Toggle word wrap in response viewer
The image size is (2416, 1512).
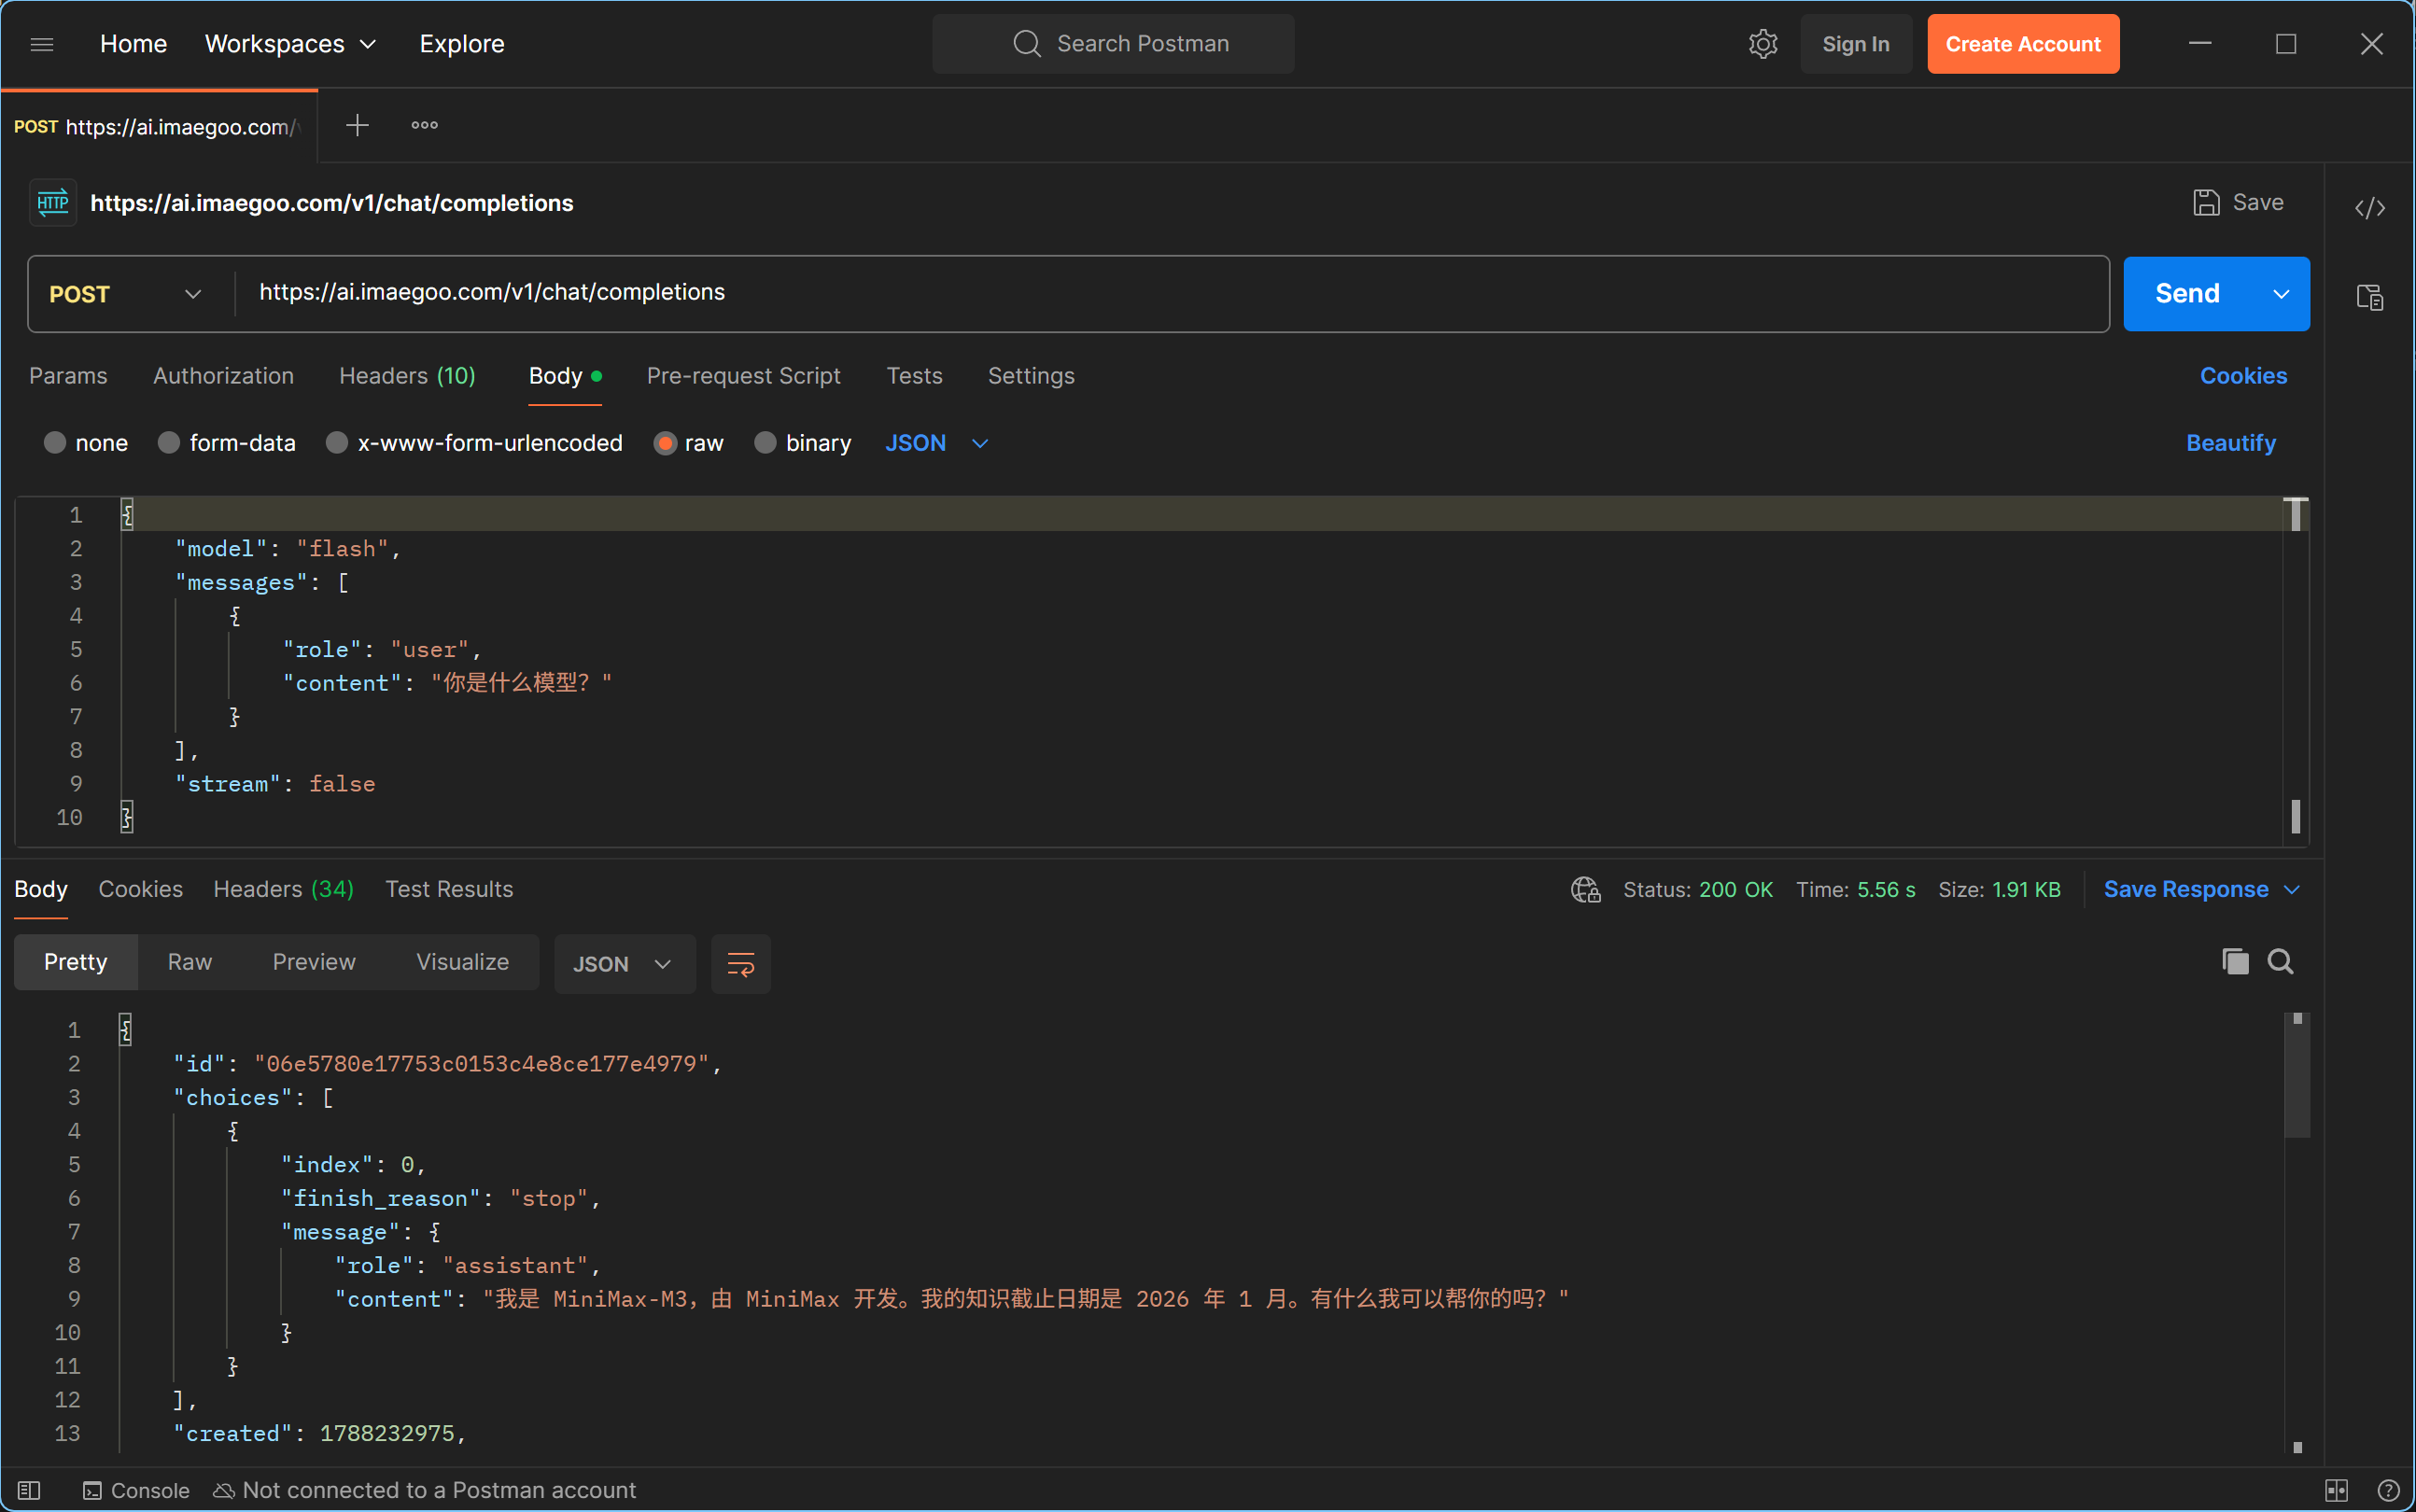click(741, 964)
